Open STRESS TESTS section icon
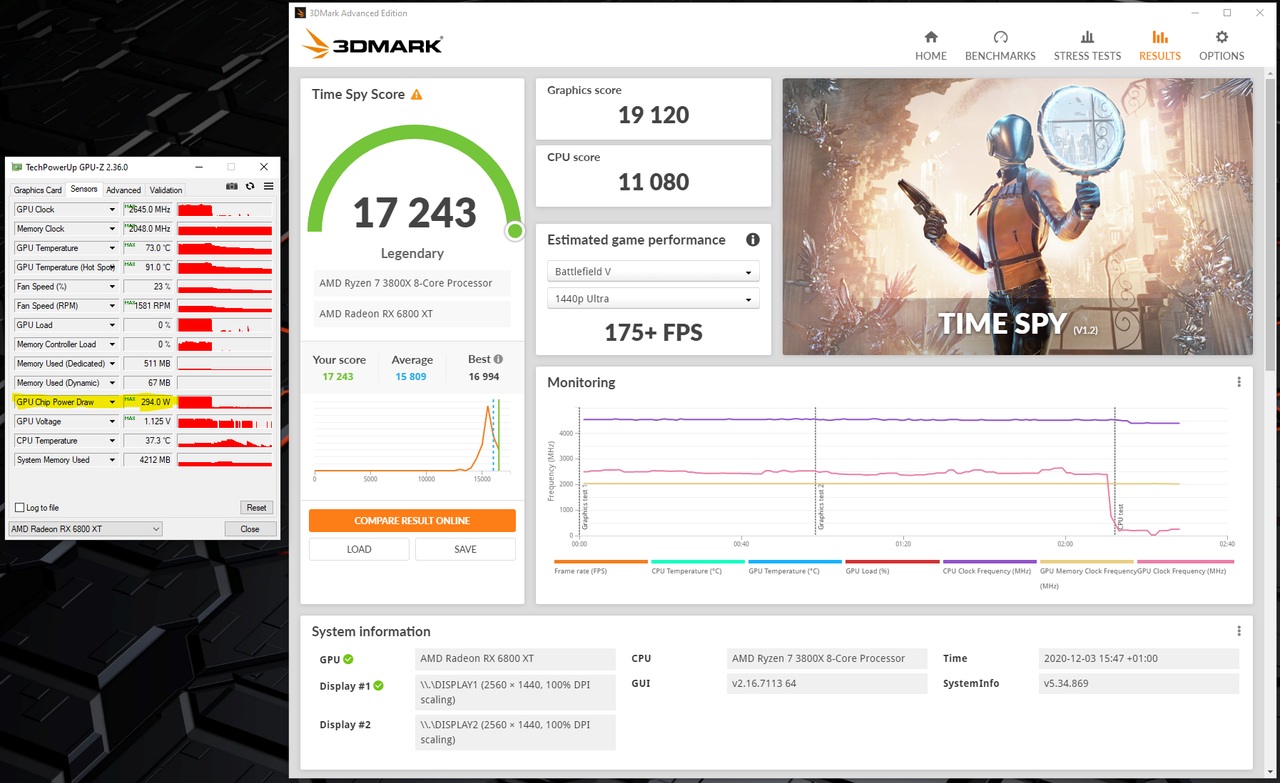Viewport: 1280px width, 783px height. coord(1087,37)
